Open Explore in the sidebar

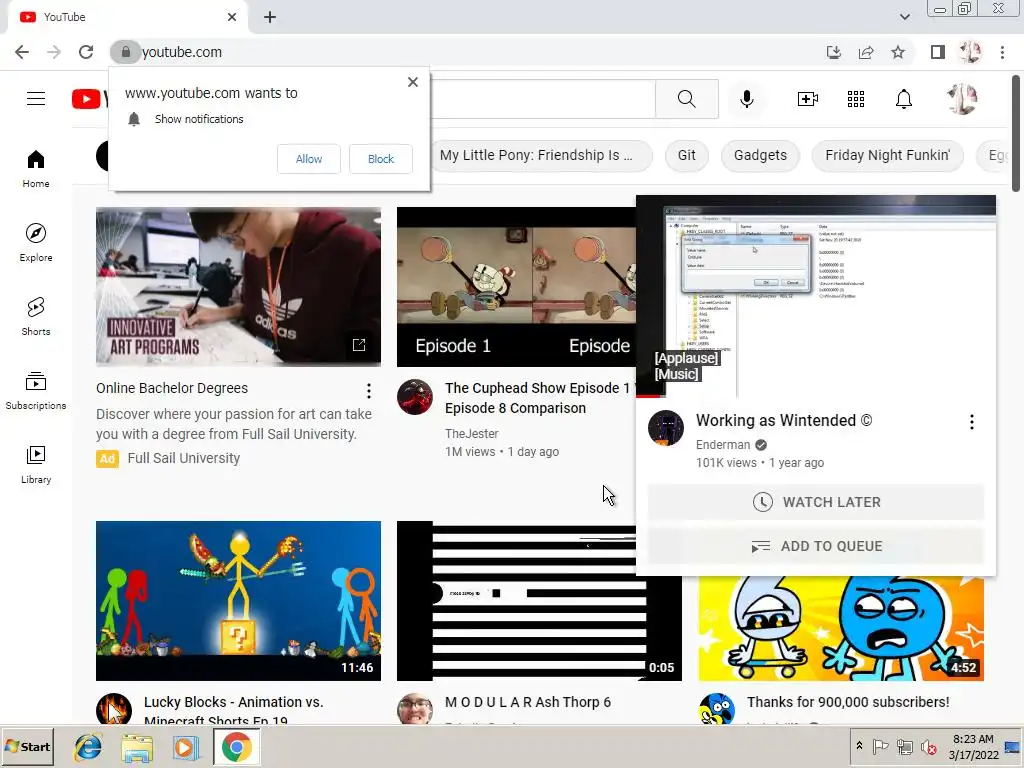point(36,242)
